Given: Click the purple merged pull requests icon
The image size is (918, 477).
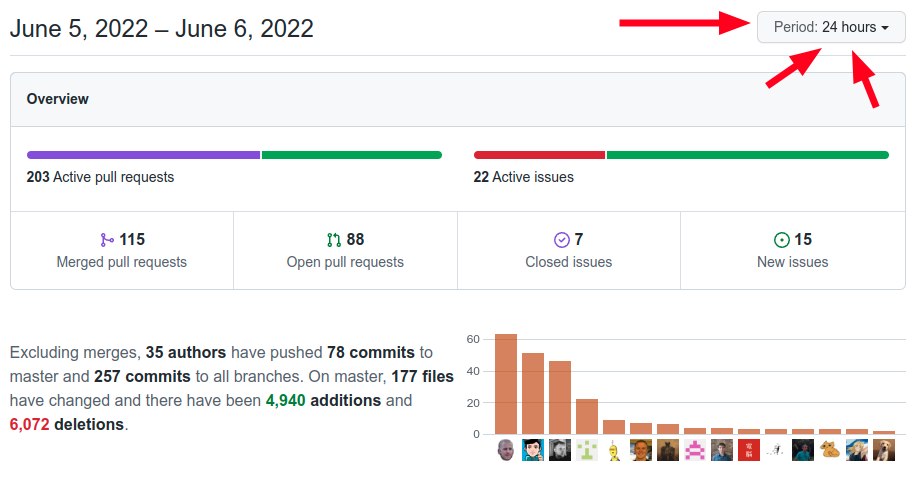Looking at the screenshot, I should (x=107, y=240).
